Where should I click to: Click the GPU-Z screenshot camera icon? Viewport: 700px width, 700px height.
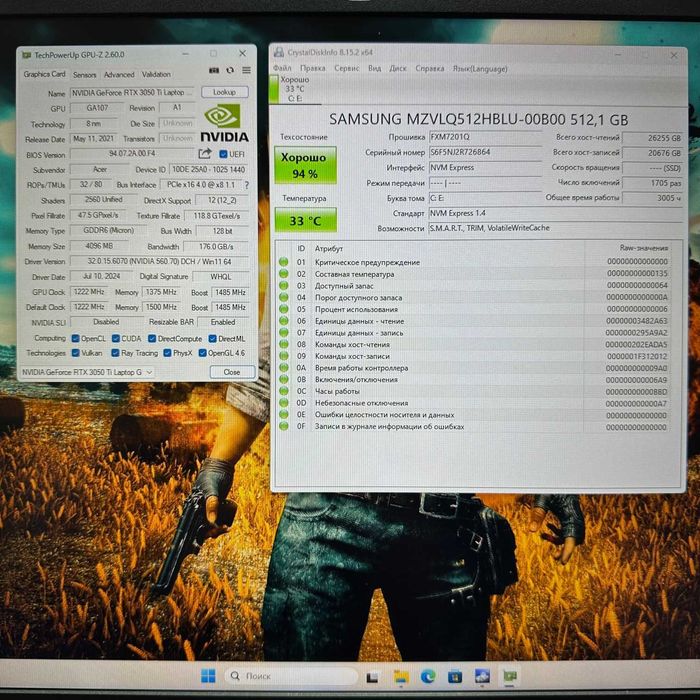214,70
